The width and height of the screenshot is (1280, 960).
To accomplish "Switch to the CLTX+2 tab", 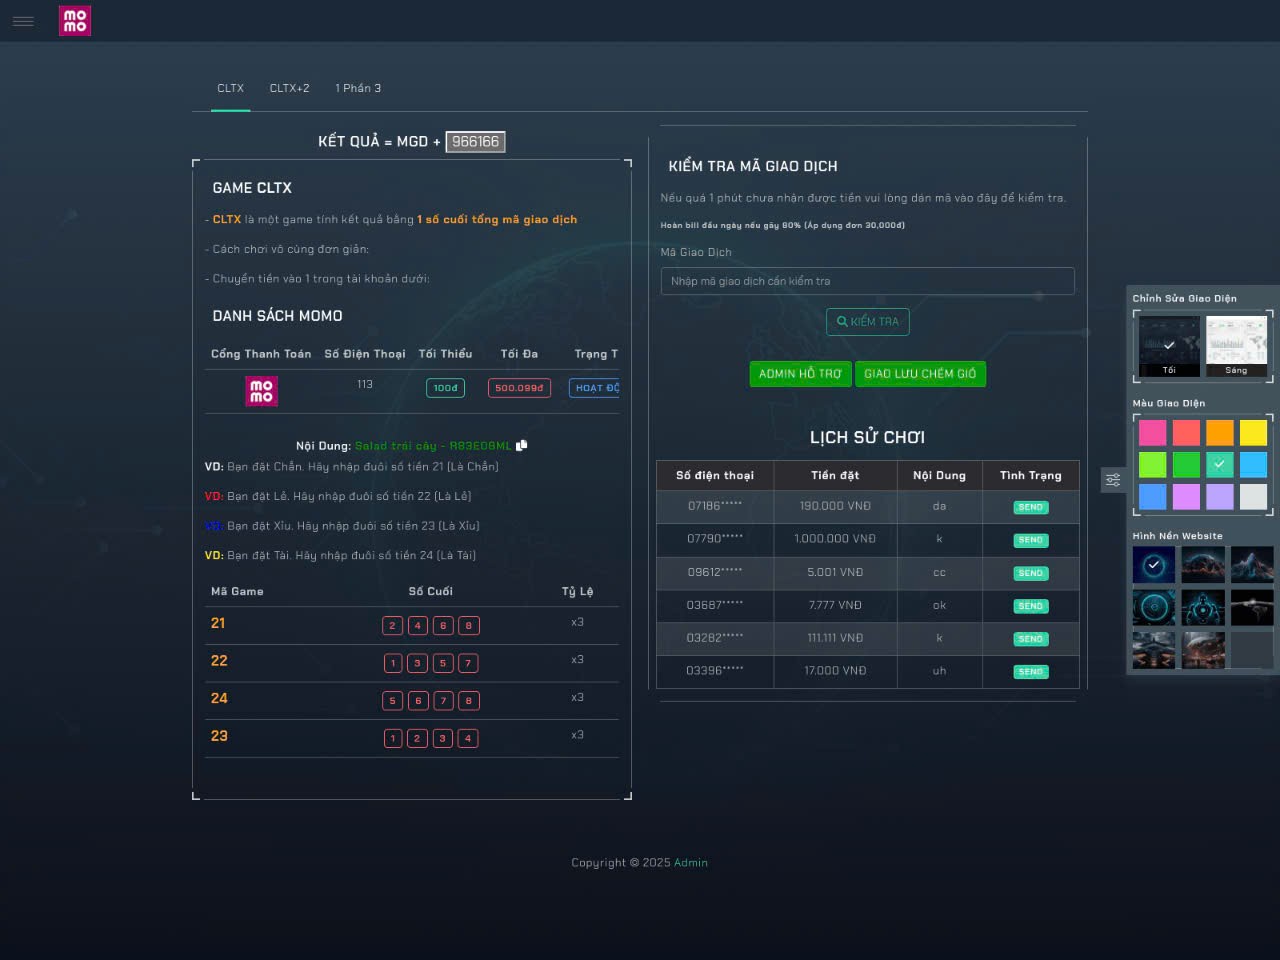I will (289, 88).
